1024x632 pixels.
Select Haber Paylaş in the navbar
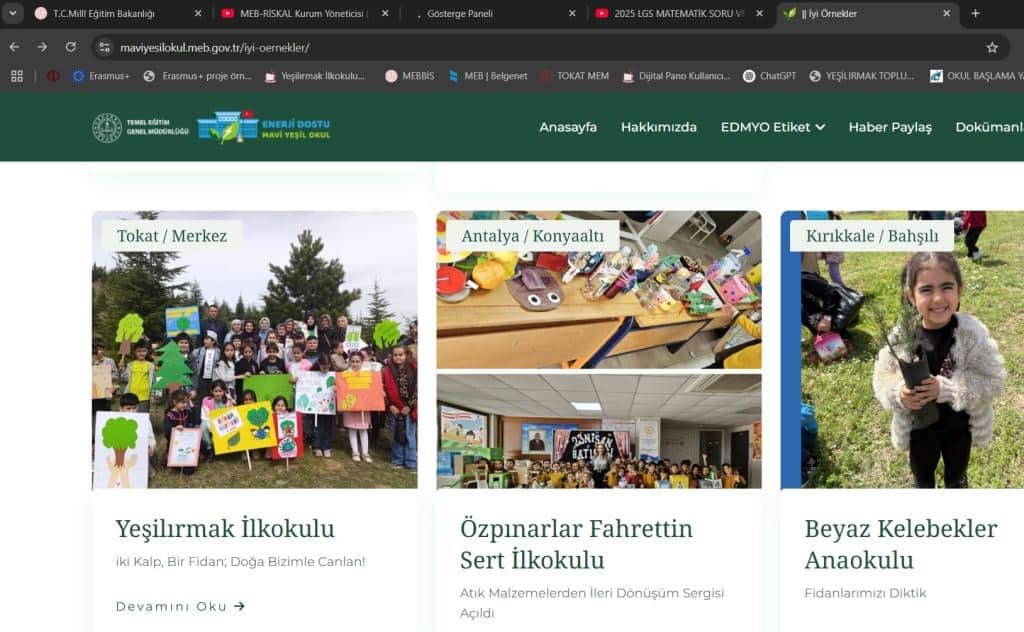[x=889, y=127]
